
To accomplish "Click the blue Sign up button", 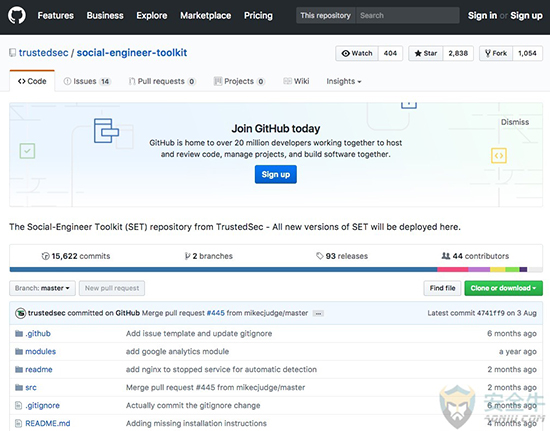I will click(276, 174).
